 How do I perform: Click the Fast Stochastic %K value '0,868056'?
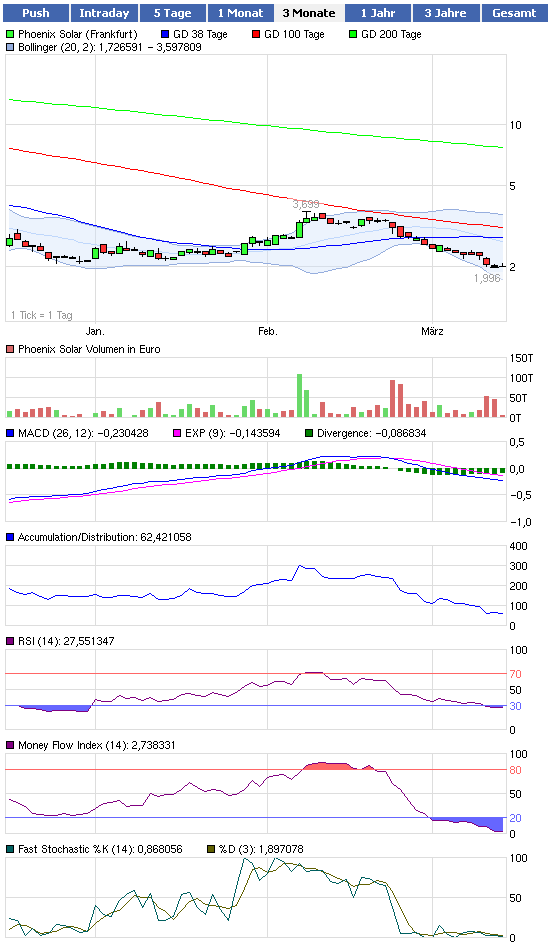pyautogui.click(x=160, y=850)
